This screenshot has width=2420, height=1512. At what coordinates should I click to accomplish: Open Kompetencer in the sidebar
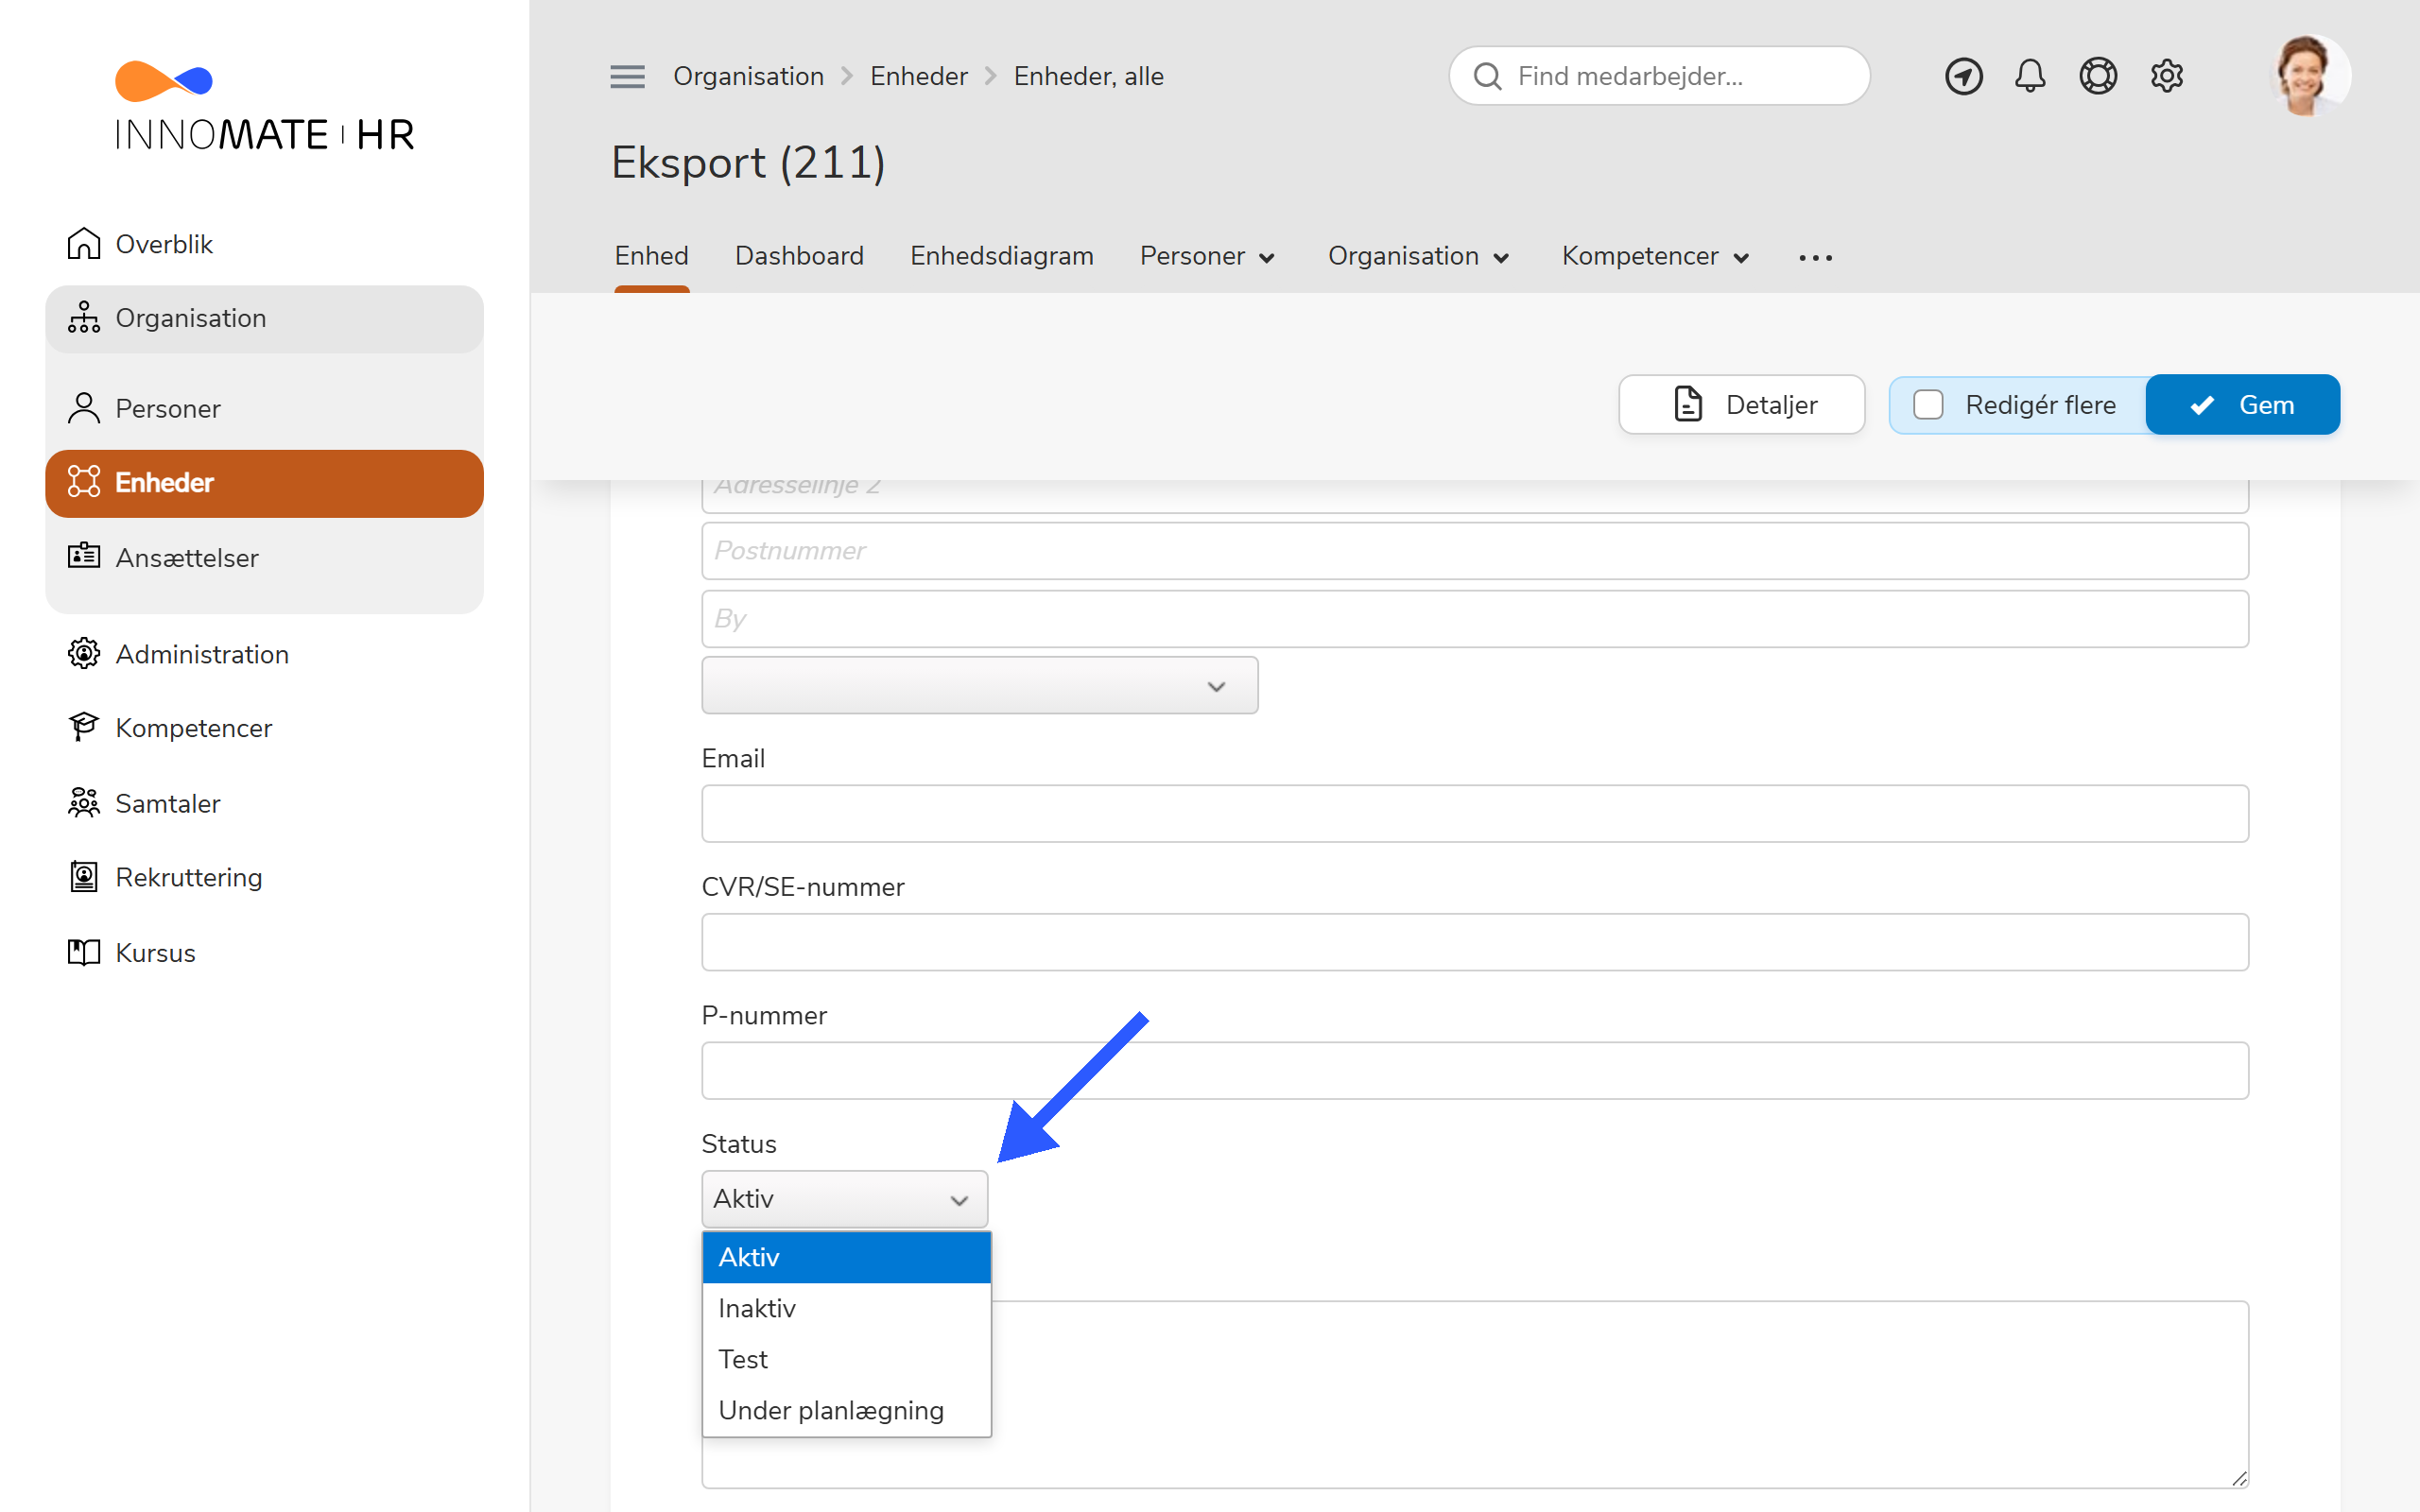193,728
